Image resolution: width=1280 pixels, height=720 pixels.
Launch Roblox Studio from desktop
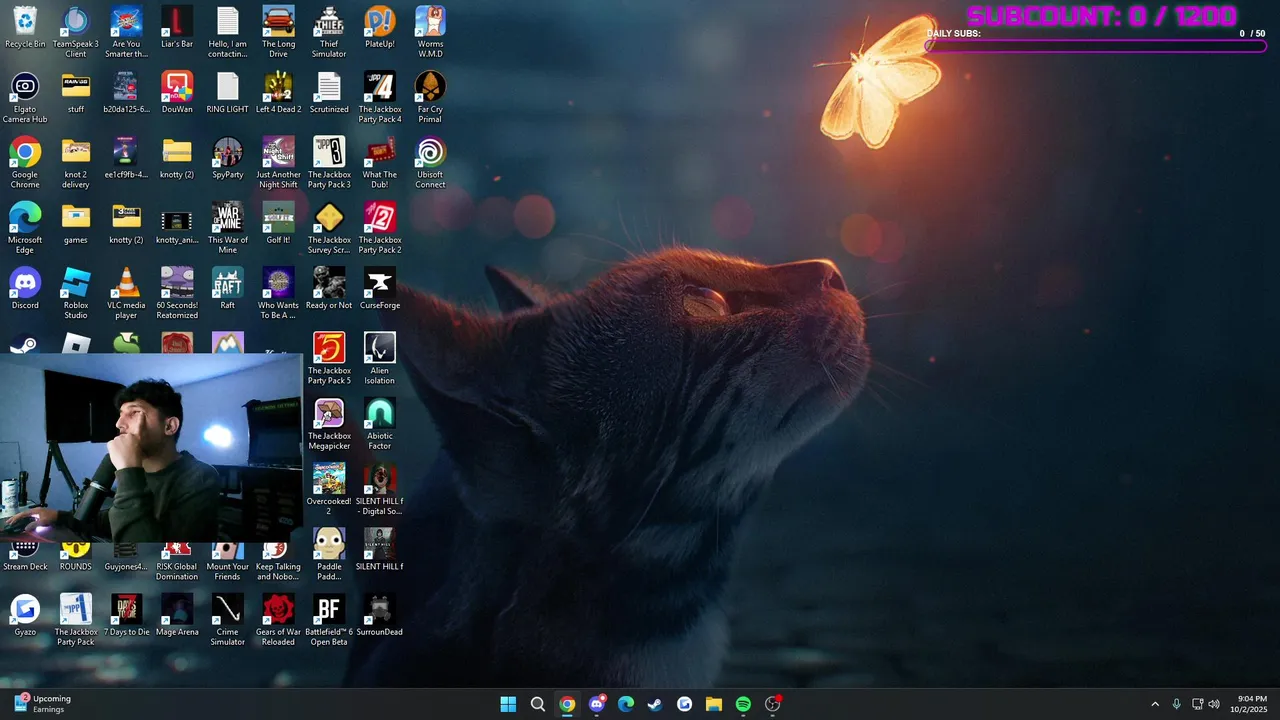click(76, 294)
